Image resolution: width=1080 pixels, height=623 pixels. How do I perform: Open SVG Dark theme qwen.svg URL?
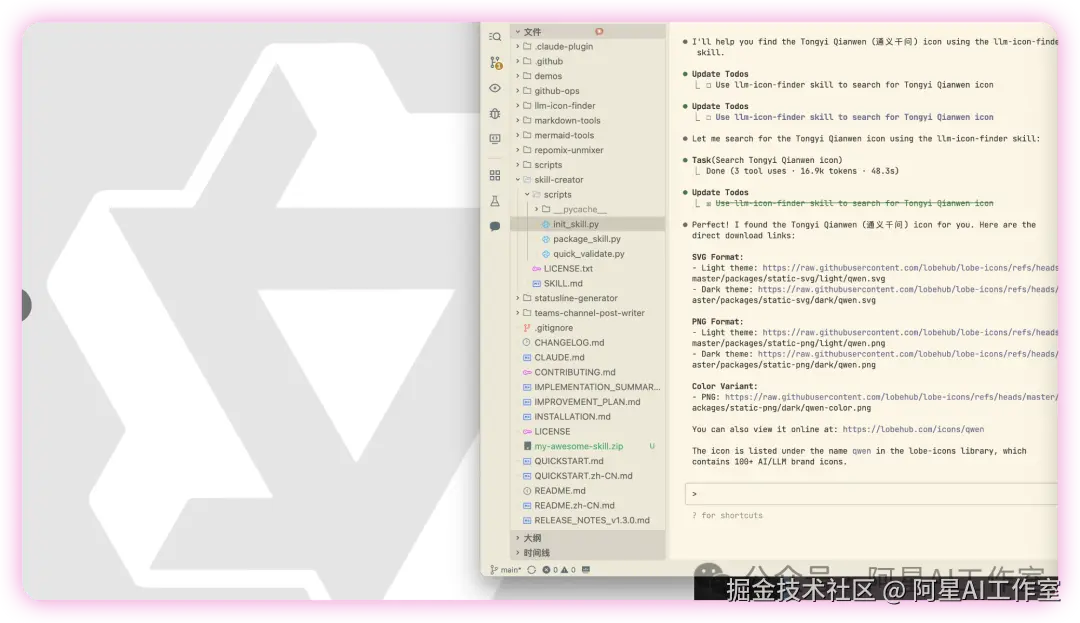click(x=908, y=289)
